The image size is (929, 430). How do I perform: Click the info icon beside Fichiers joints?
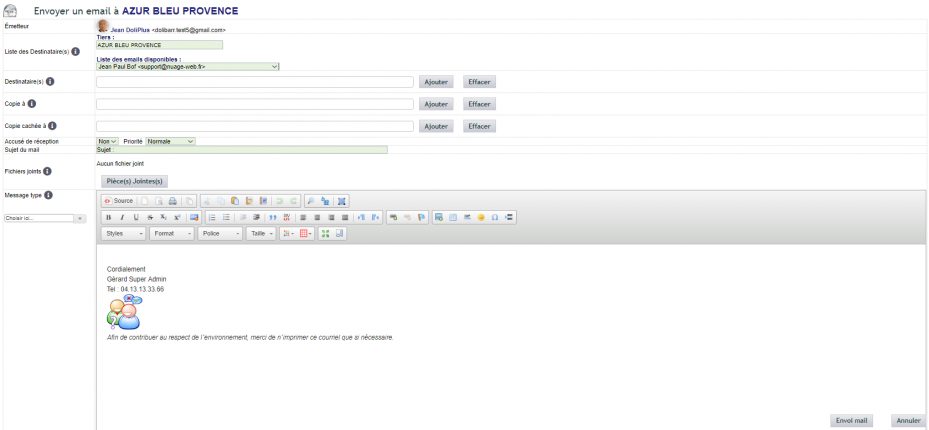[47, 171]
